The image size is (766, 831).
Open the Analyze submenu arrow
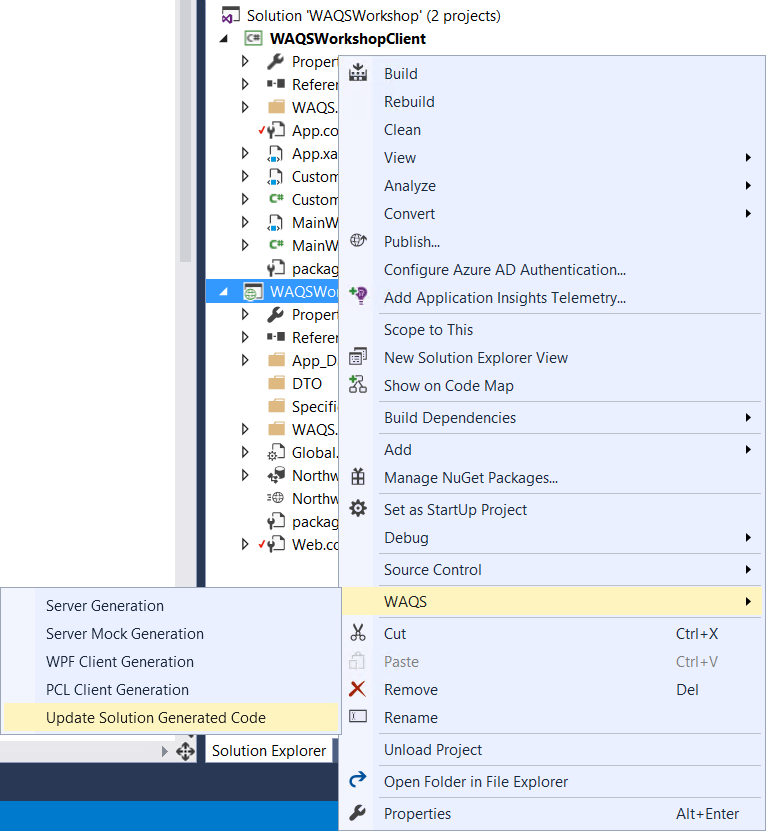click(x=748, y=185)
